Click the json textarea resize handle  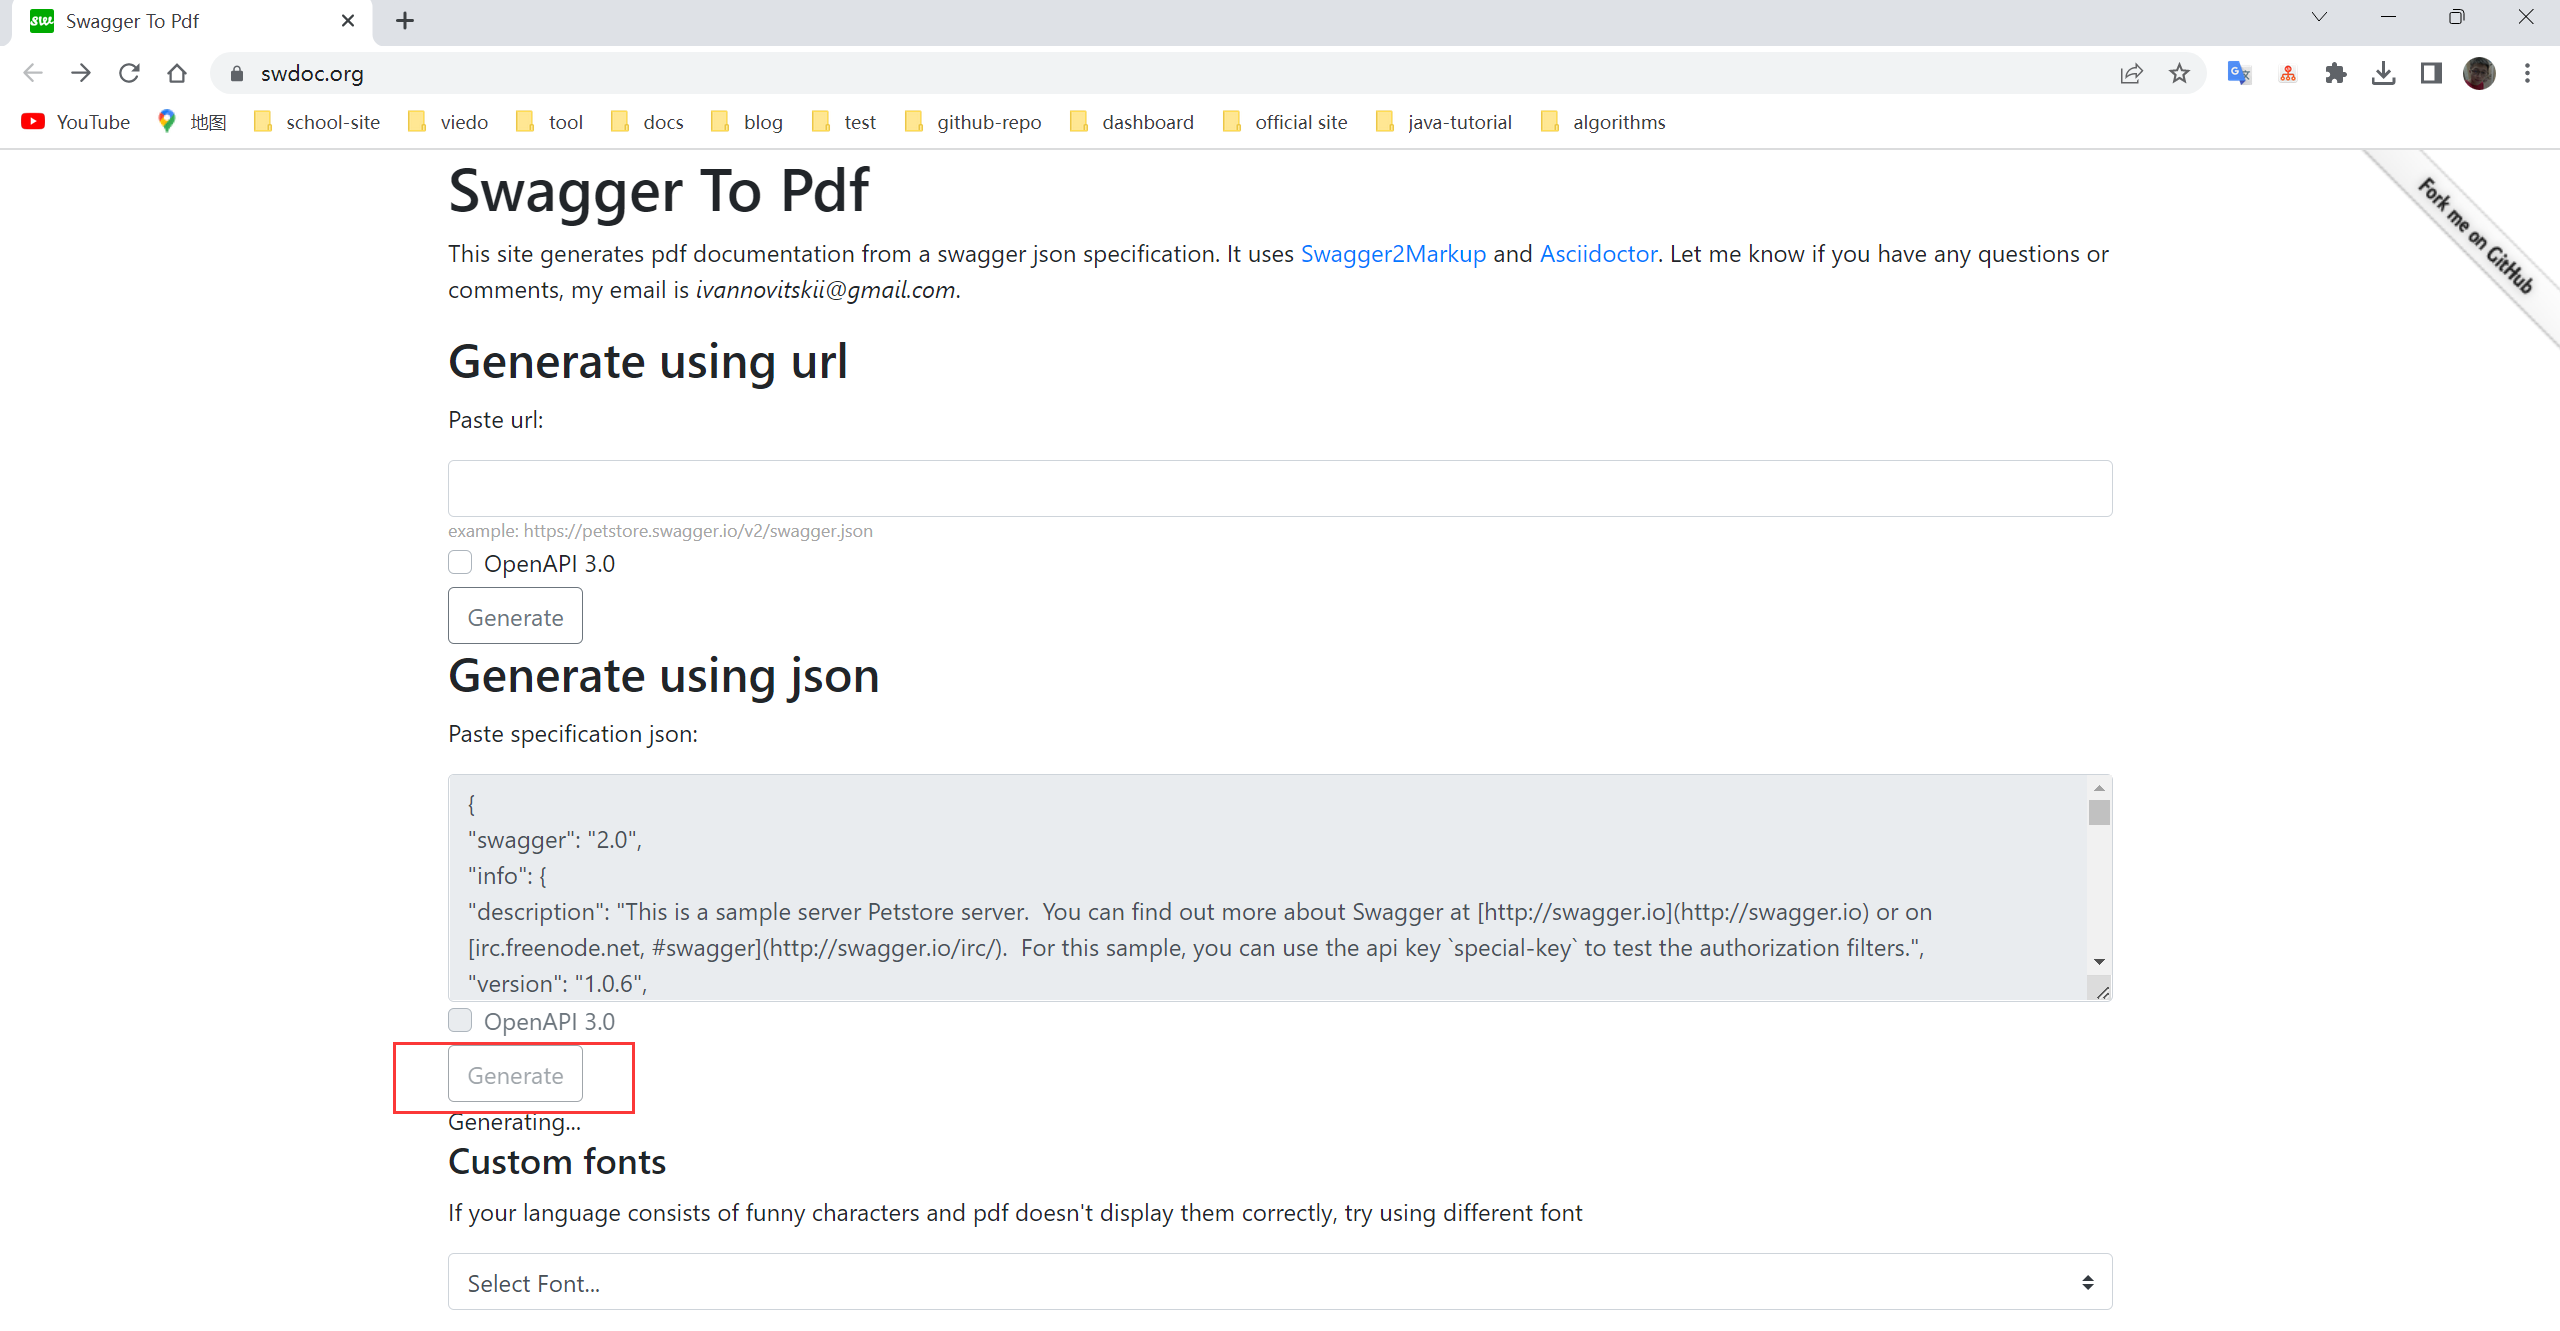2102,991
